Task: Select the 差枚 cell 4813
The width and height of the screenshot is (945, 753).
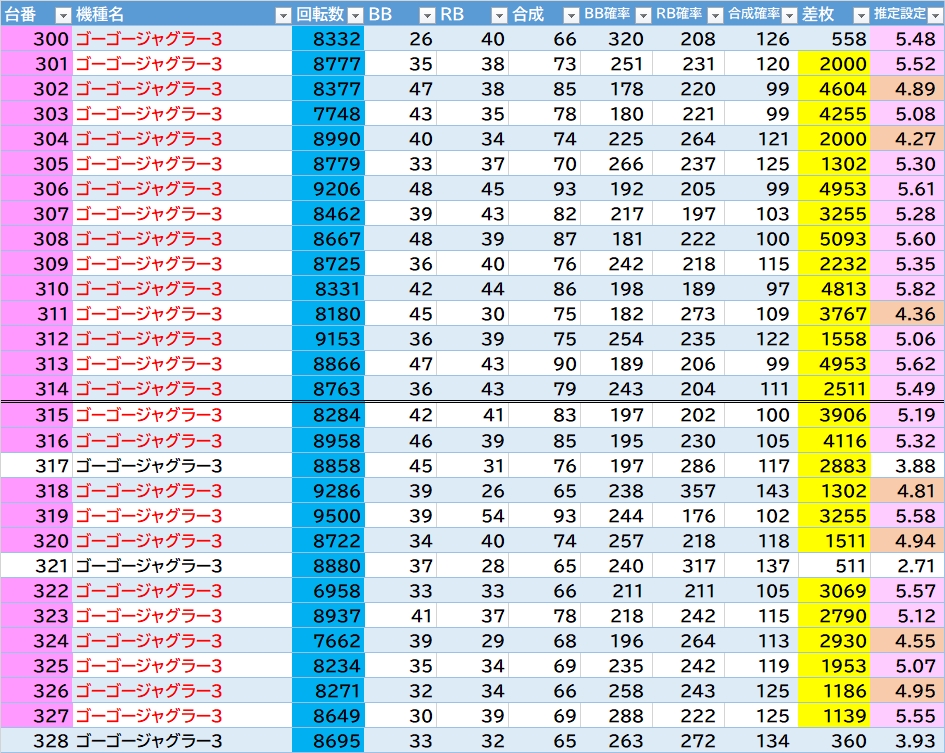Action: tap(834, 289)
